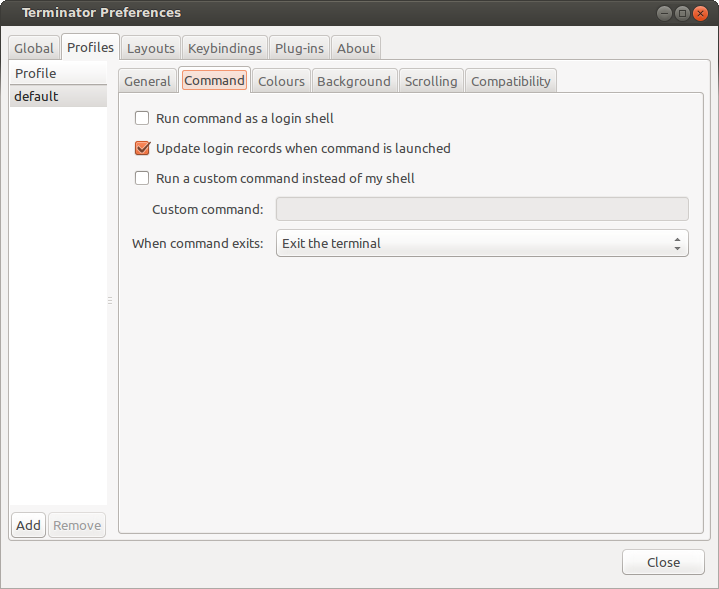Image resolution: width=719 pixels, height=589 pixels.
Task: Maximize the Terminator Preferences window
Action: 682,13
